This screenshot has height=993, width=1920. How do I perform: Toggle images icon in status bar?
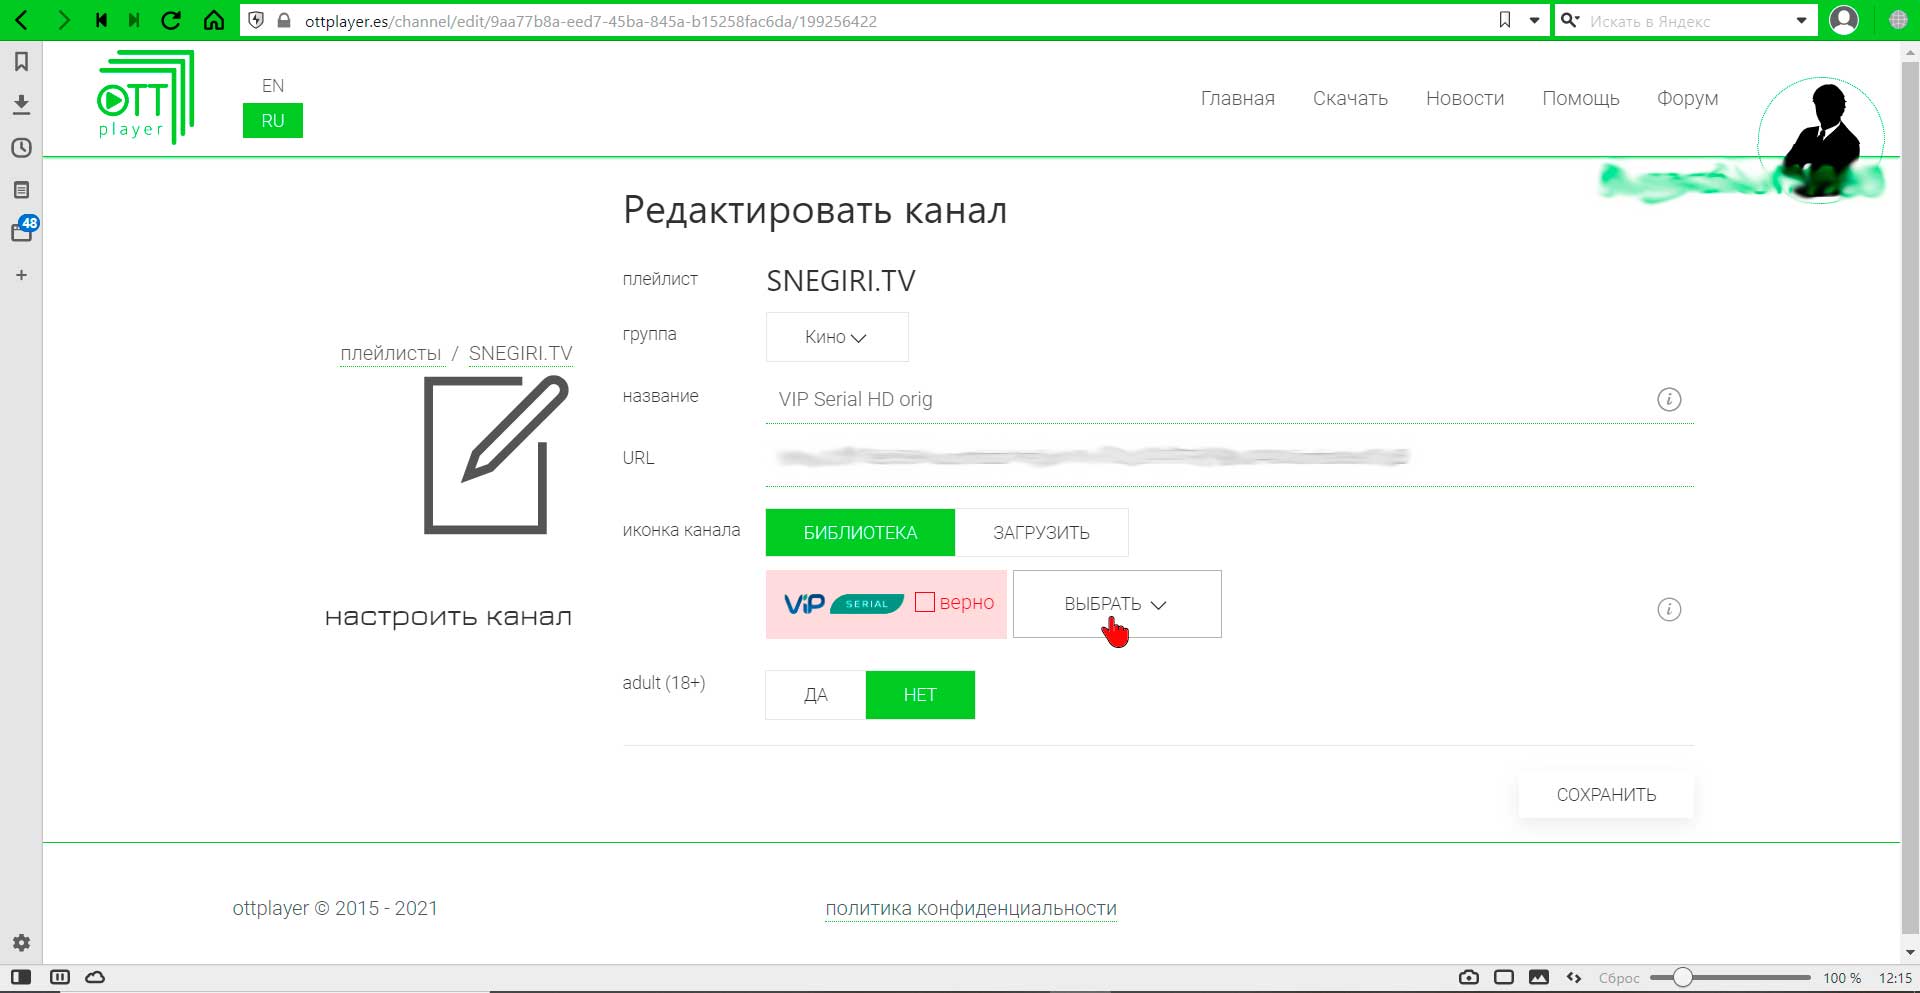coord(1539,977)
